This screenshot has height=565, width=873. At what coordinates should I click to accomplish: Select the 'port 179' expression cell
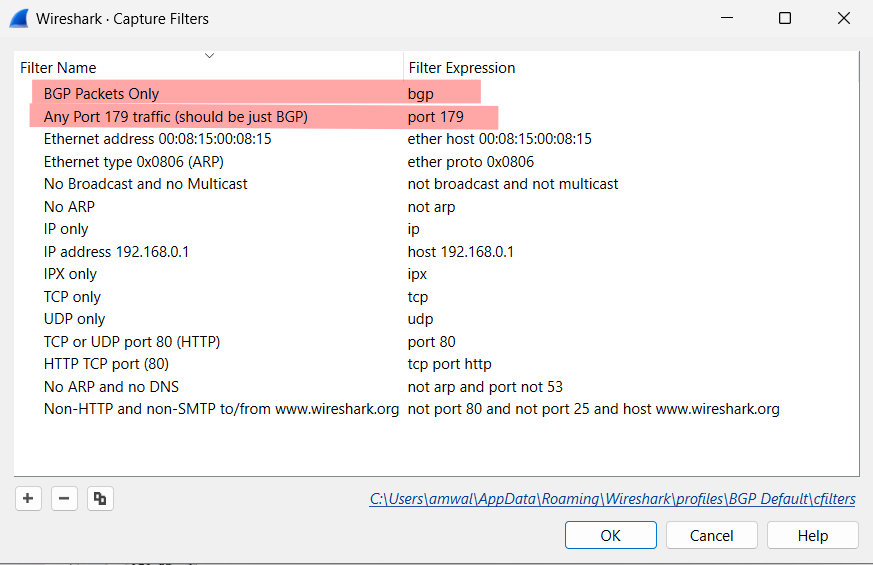[x=435, y=117]
